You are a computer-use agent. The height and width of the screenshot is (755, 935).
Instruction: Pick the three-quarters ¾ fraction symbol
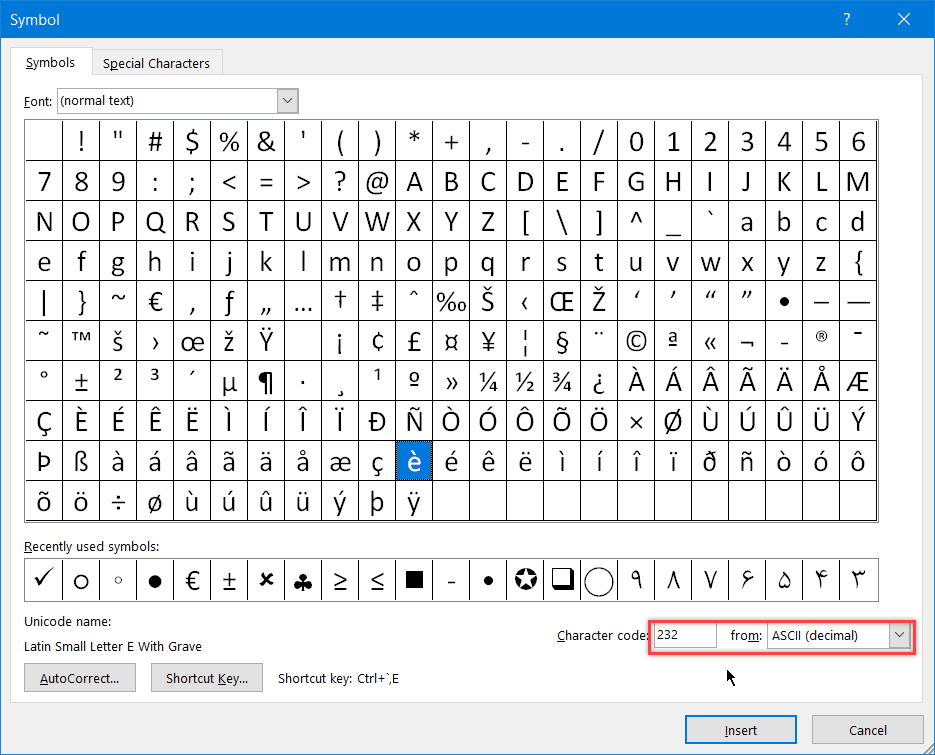(562, 381)
